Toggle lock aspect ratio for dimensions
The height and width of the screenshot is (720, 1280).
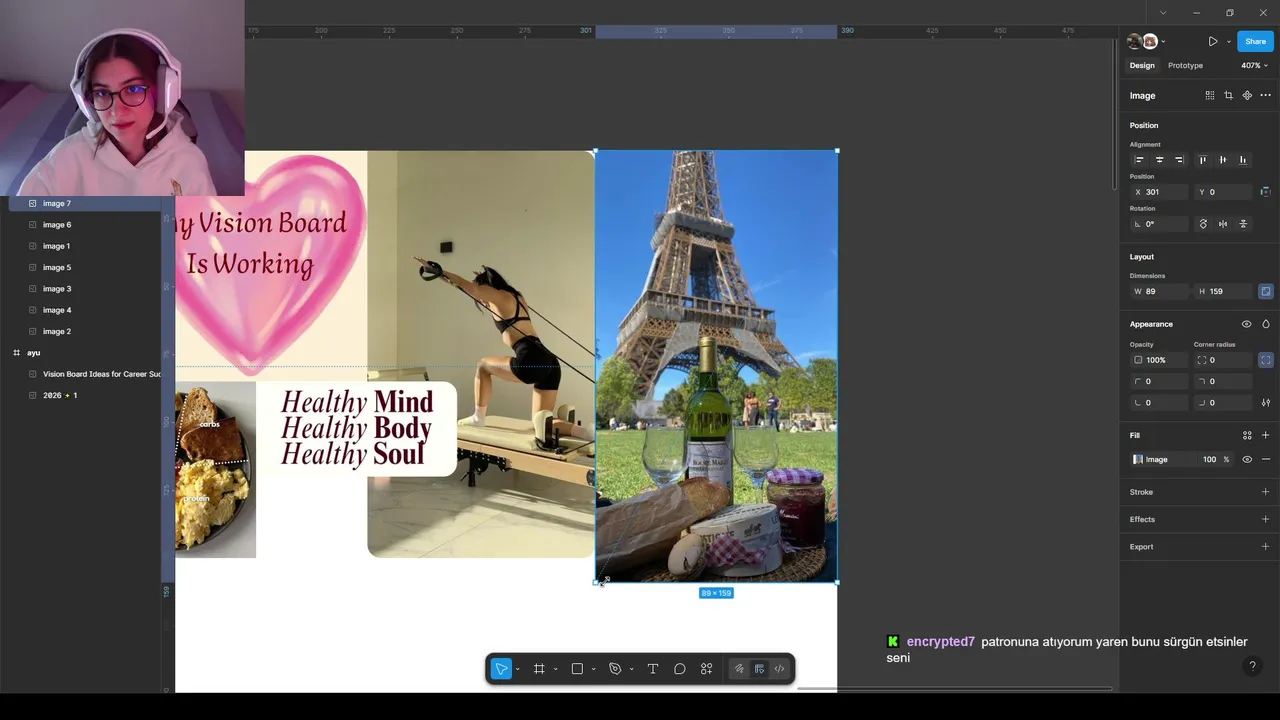pyautogui.click(x=1266, y=291)
